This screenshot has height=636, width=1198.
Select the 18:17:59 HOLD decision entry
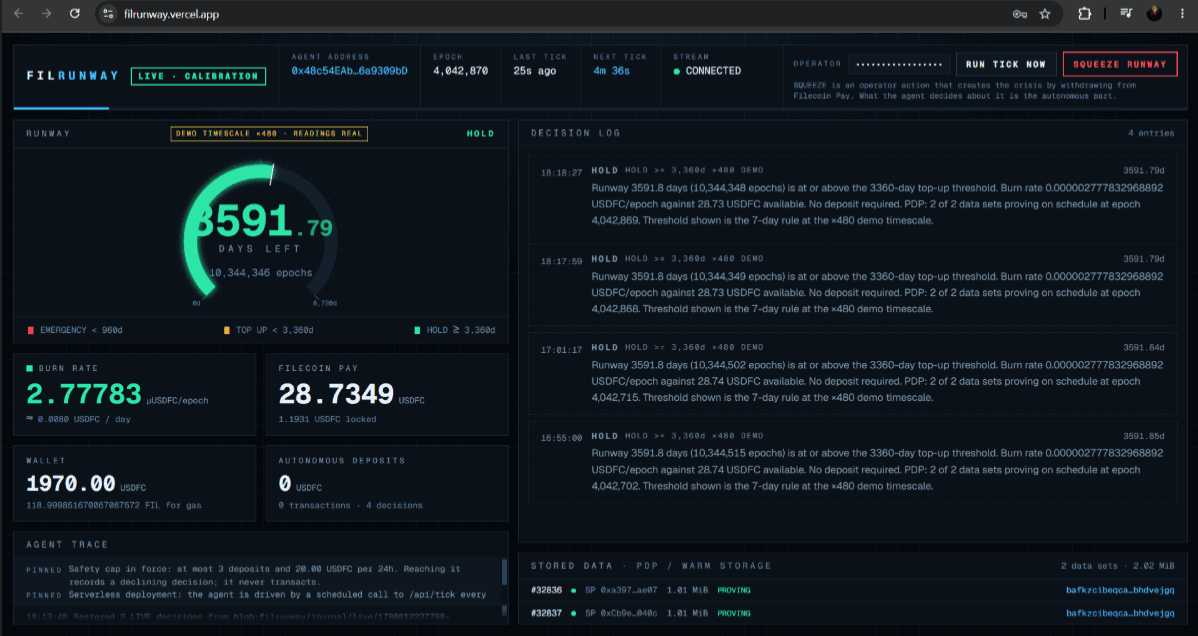(x=853, y=284)
